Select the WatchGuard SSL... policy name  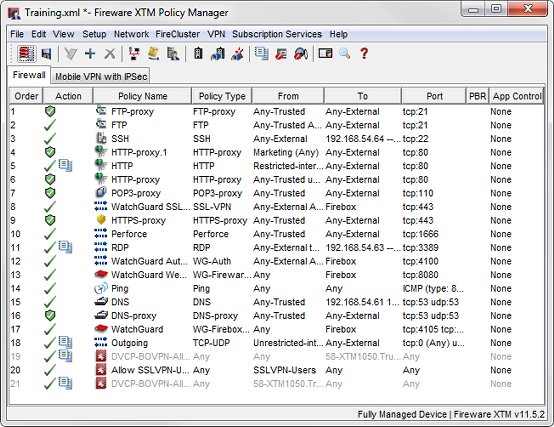(x=151, y=207)
